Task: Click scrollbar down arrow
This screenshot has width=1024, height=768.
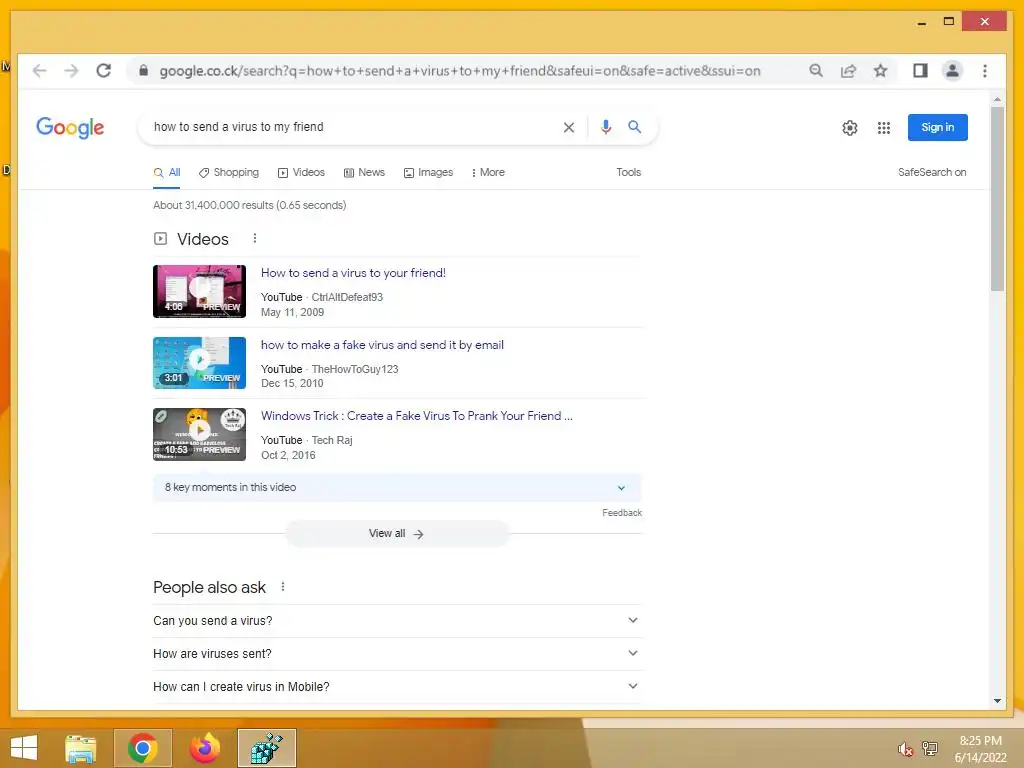Action: click(x=997, y=701)
